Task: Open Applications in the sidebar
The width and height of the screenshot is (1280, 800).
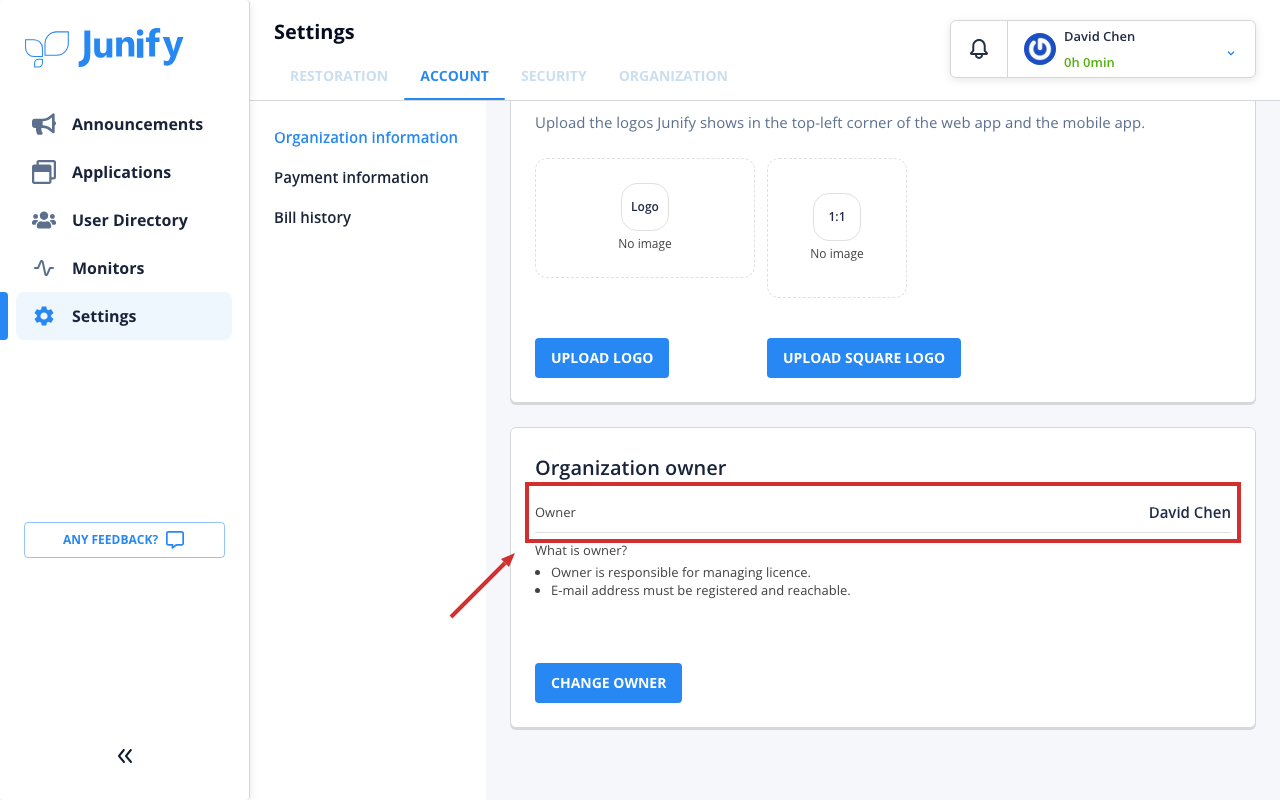Action: [x=124, y=172]
